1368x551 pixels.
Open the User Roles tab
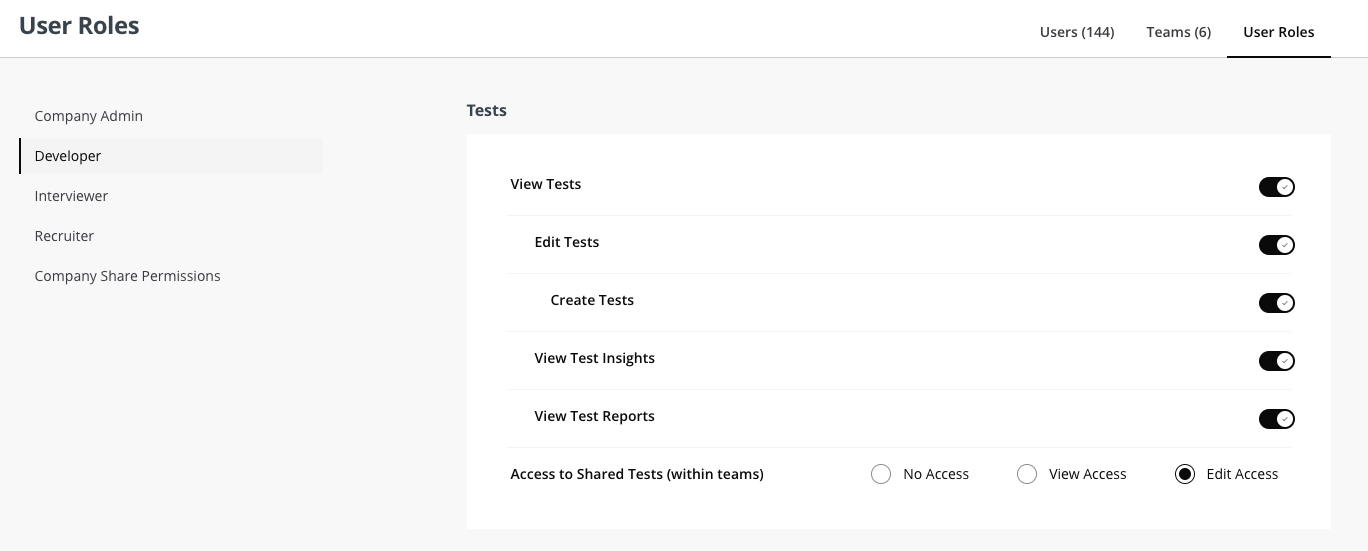pos(1279,32)
